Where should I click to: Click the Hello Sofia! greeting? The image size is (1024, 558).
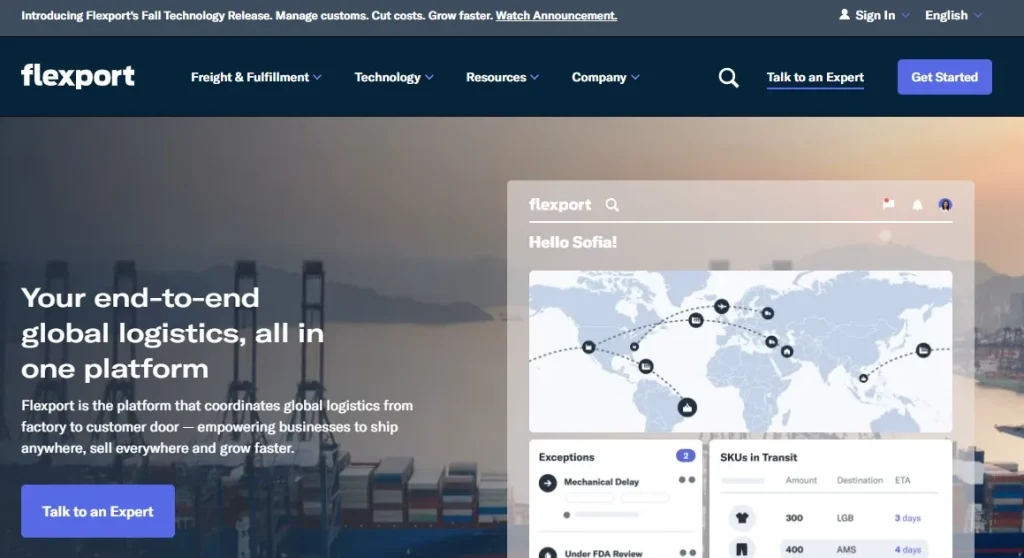click(573, 242)
